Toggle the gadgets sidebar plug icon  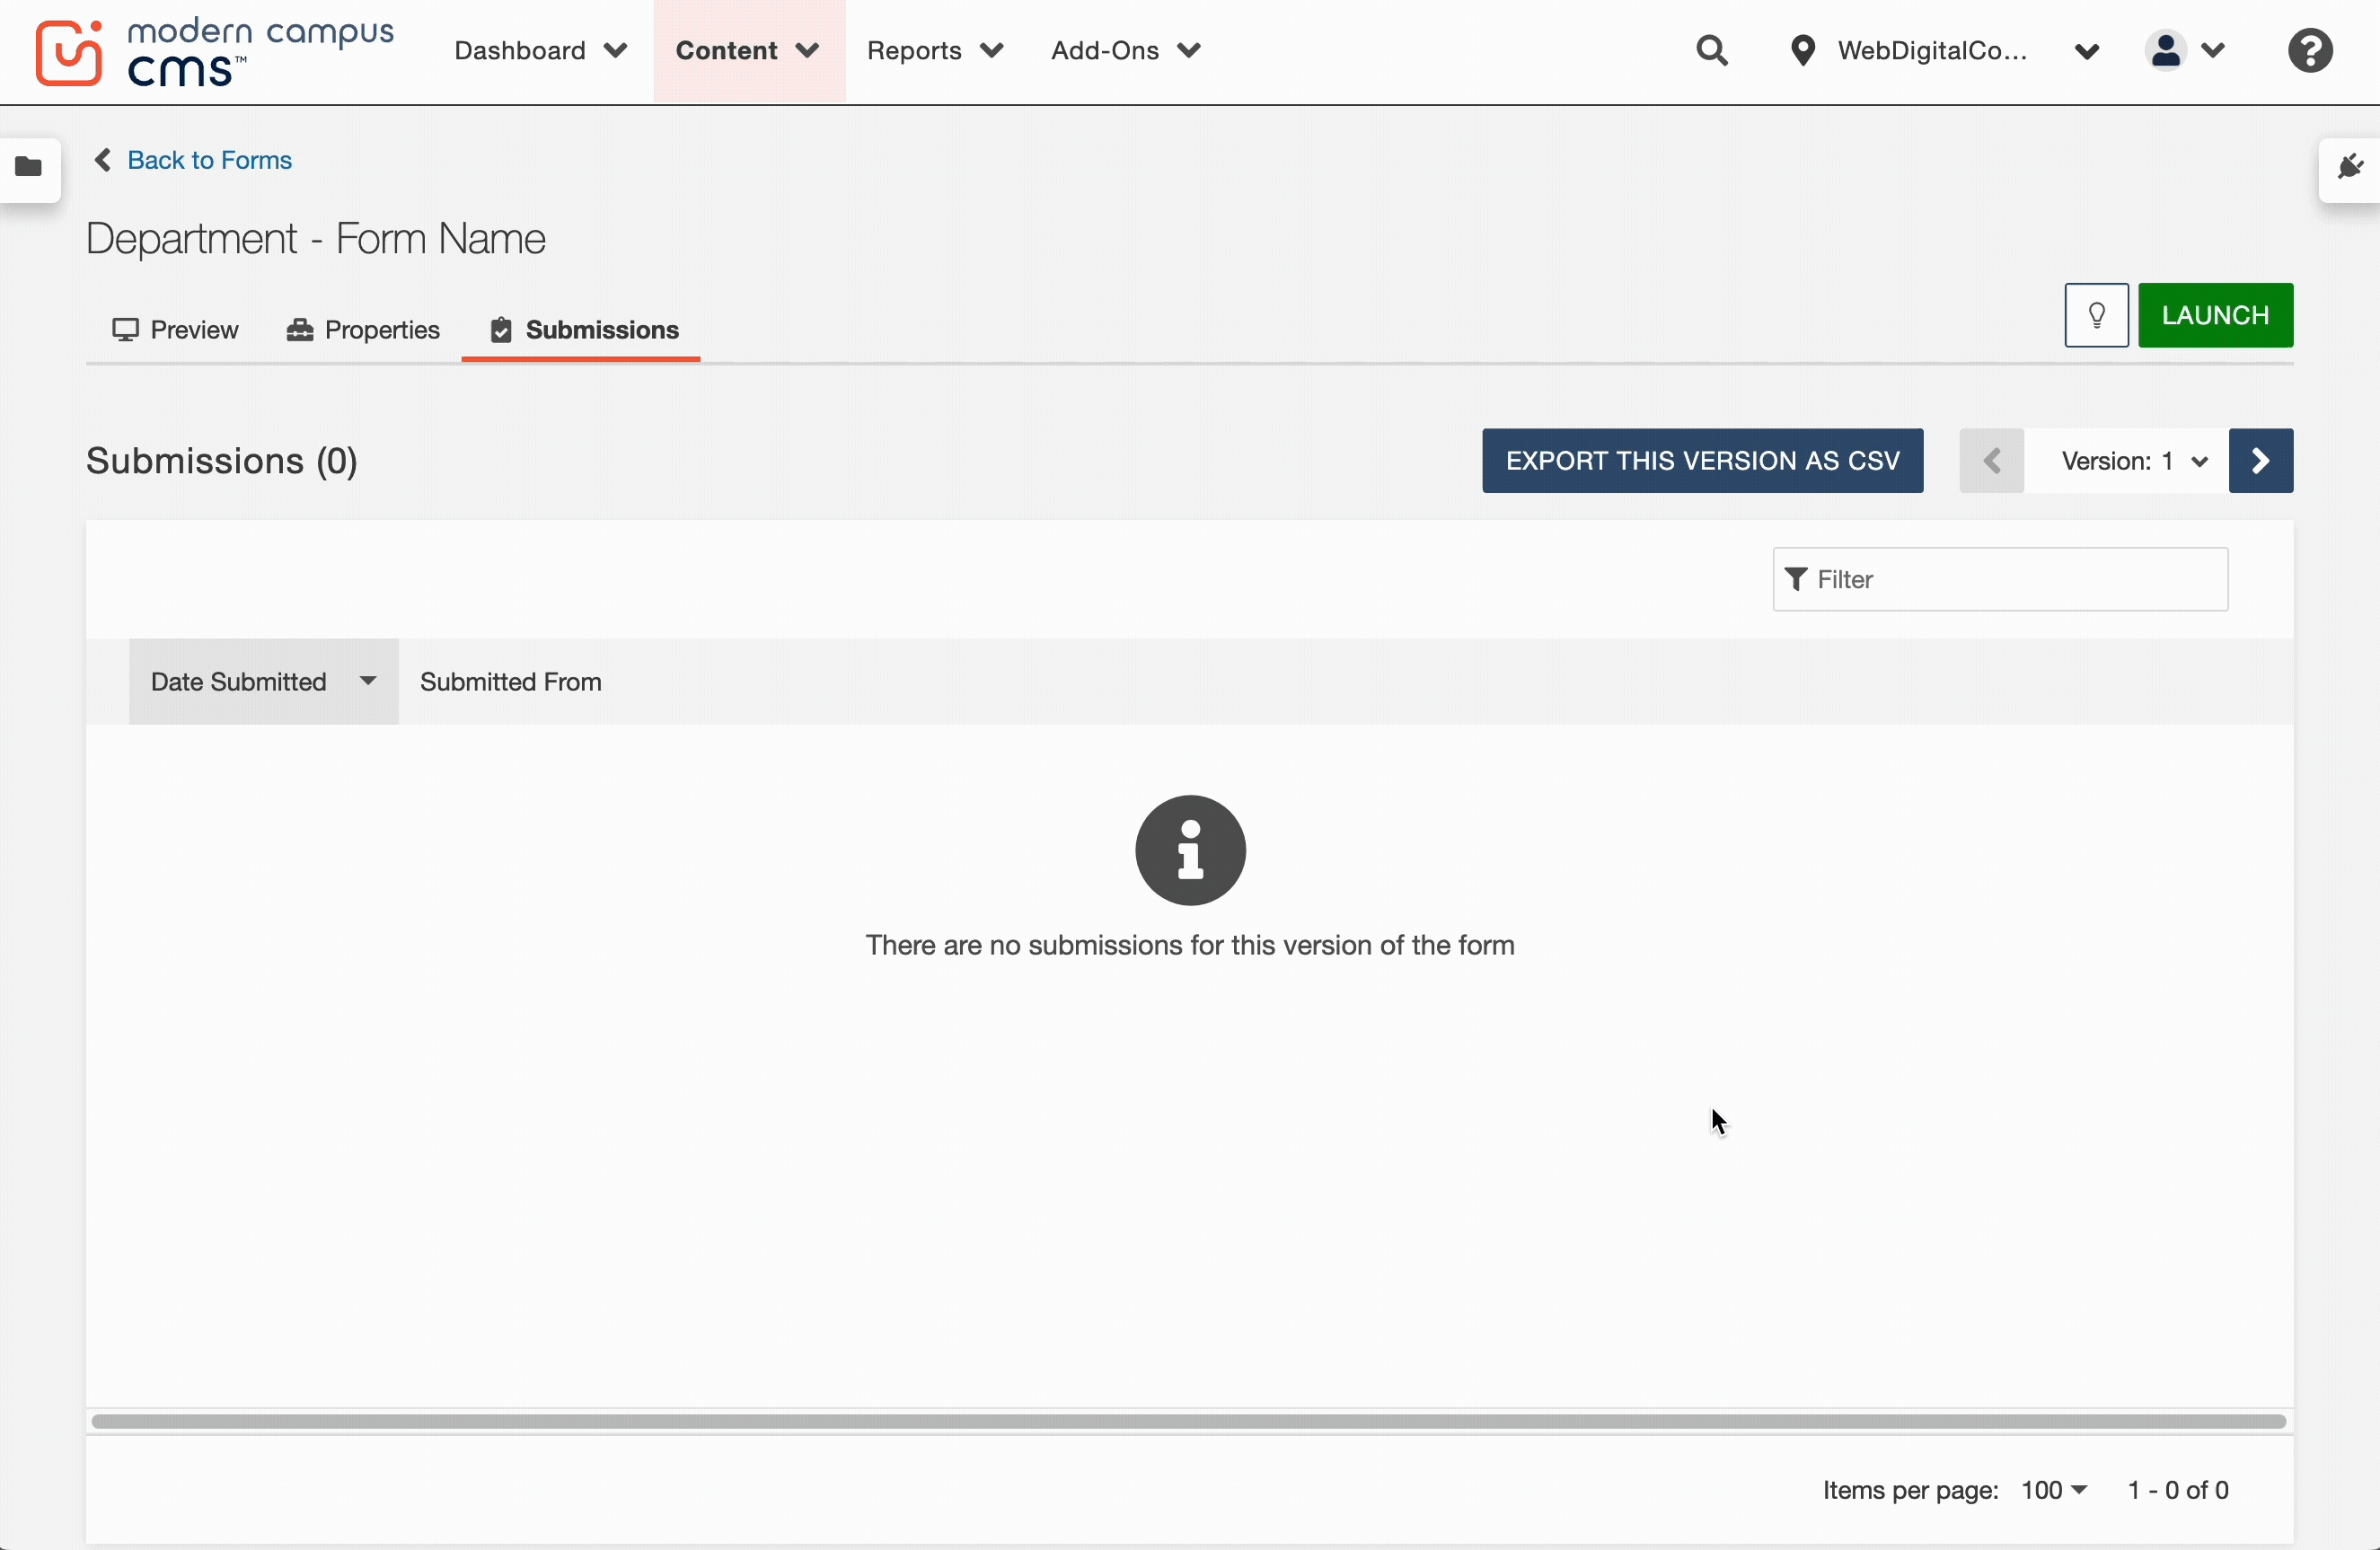pos(2351,167)
